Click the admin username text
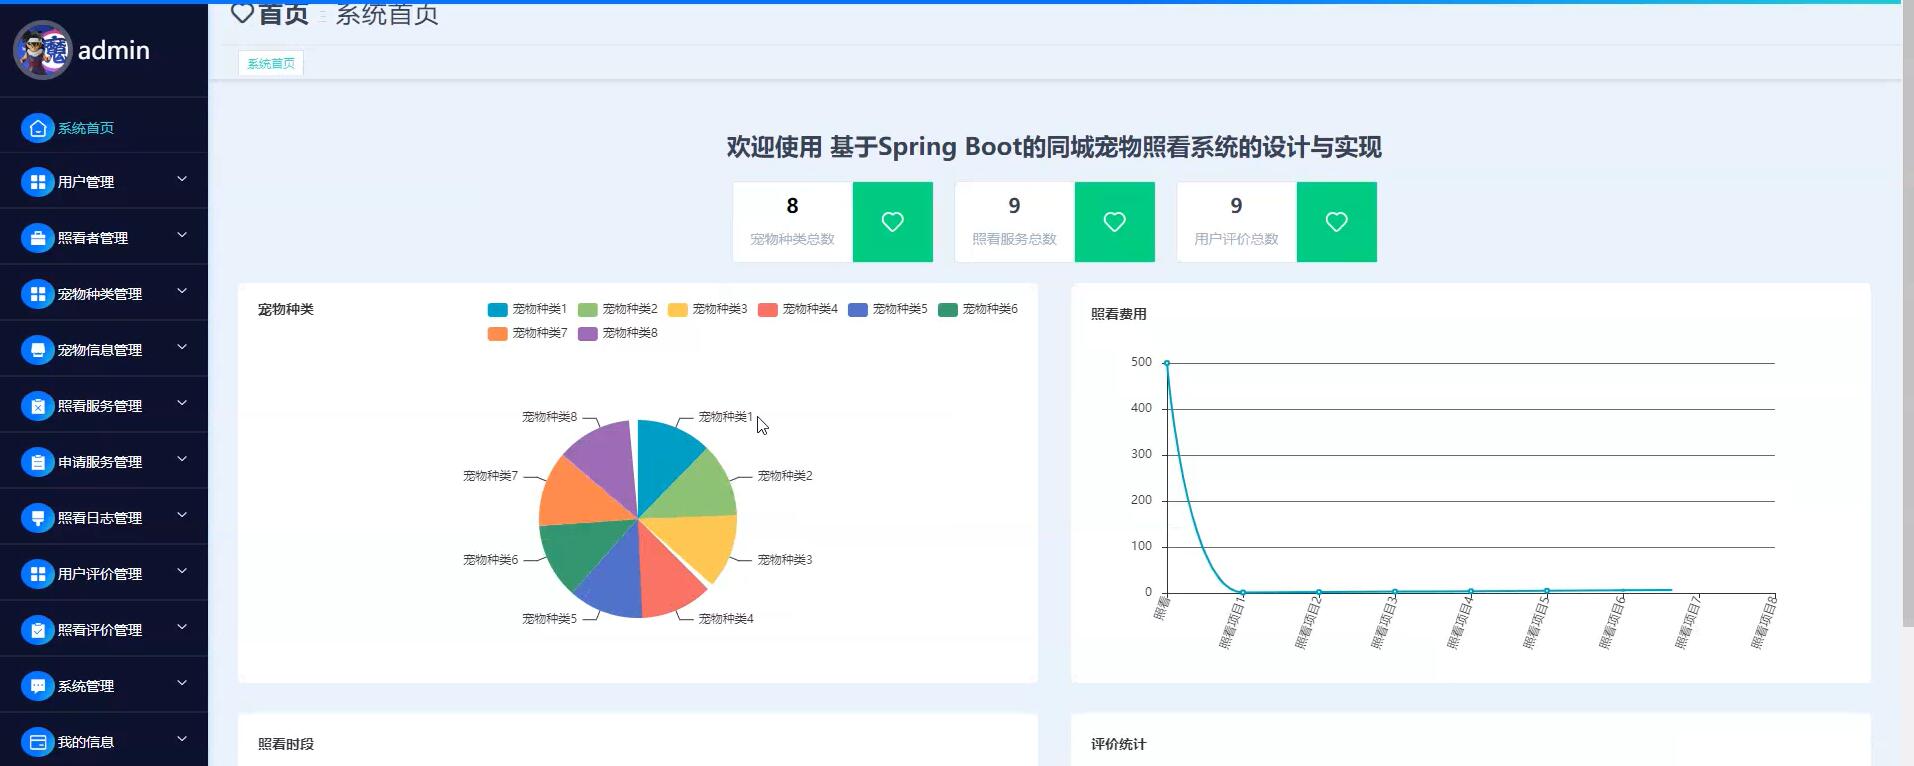This screenshot has width=1914, height=766. point(114,50)
